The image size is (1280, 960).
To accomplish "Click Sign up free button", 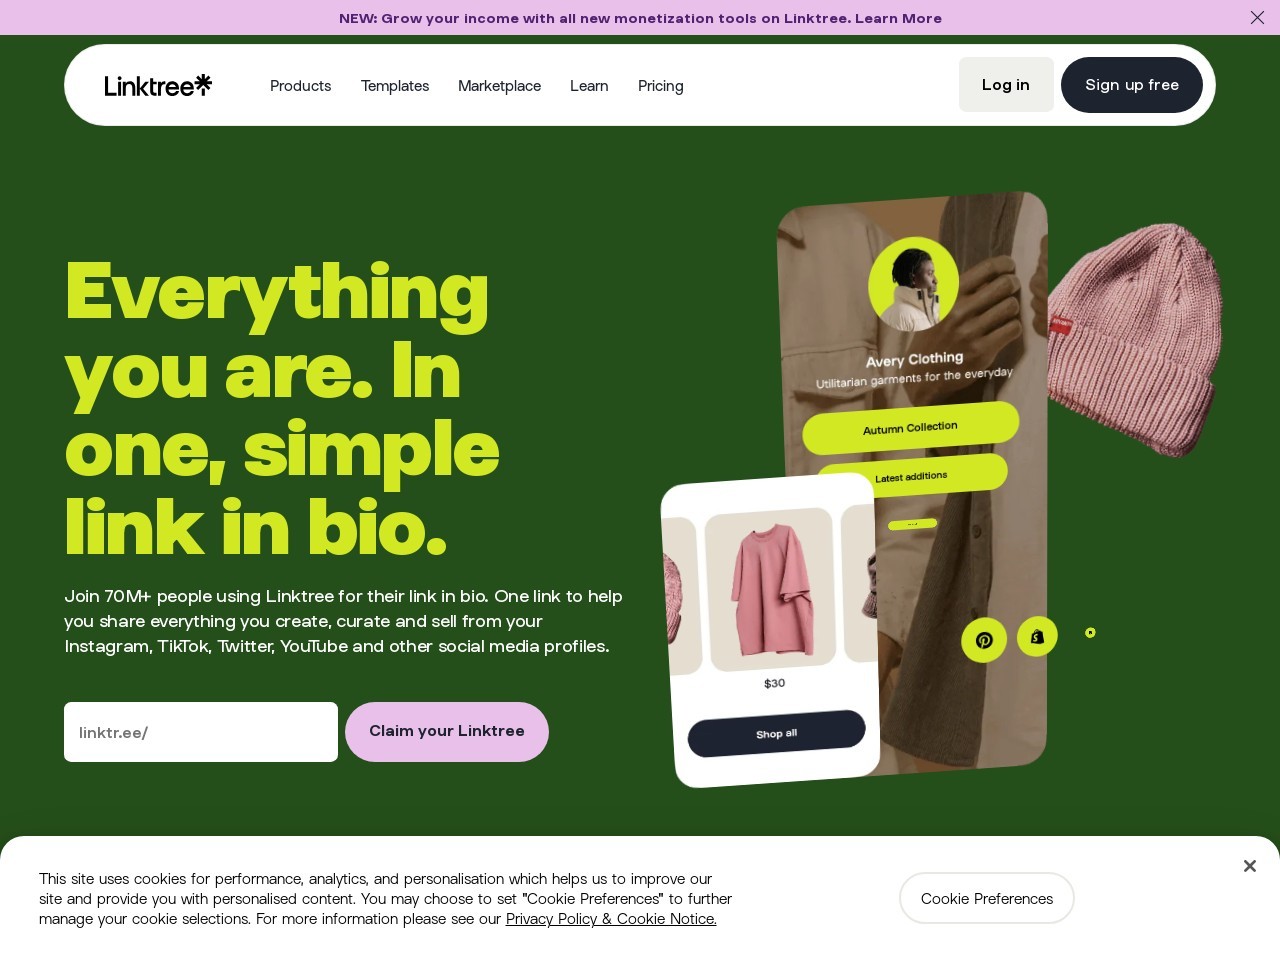I will tap(1132, 85).
